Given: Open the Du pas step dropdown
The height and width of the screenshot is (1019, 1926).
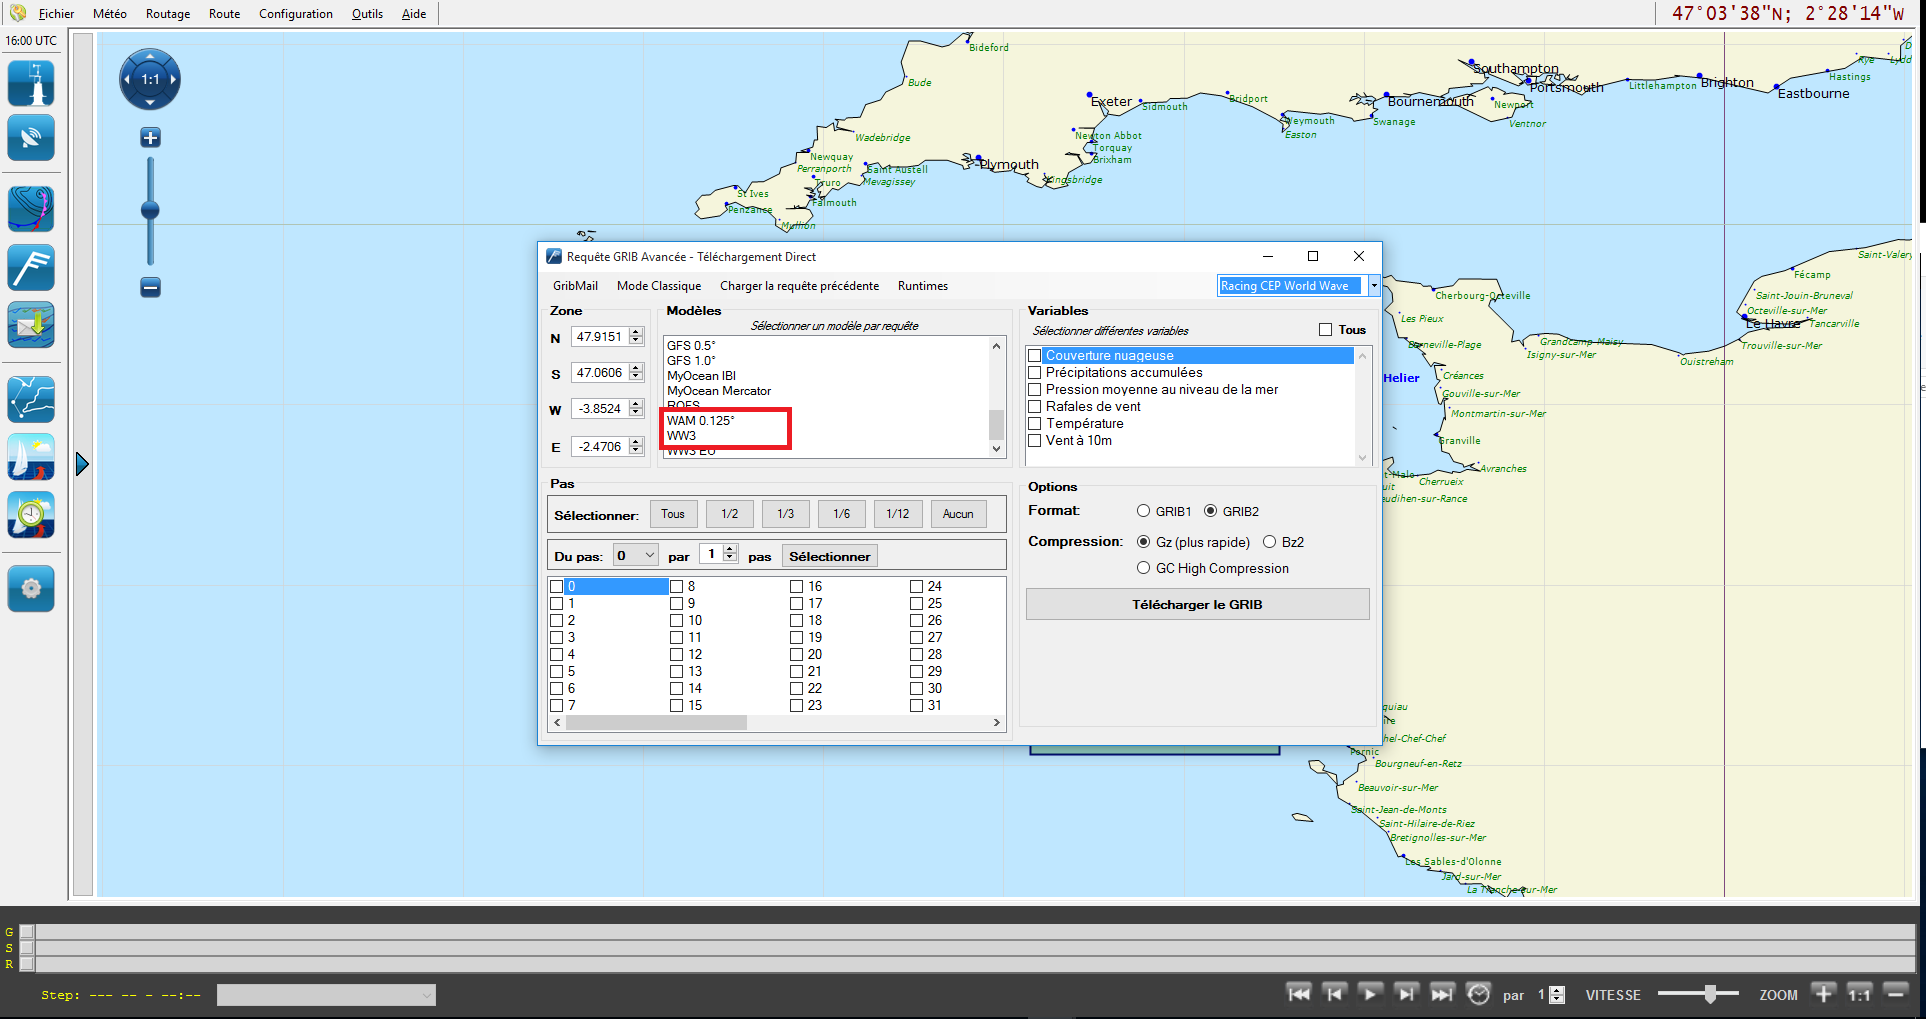Looking at the screenshot, I should [636, 556].
